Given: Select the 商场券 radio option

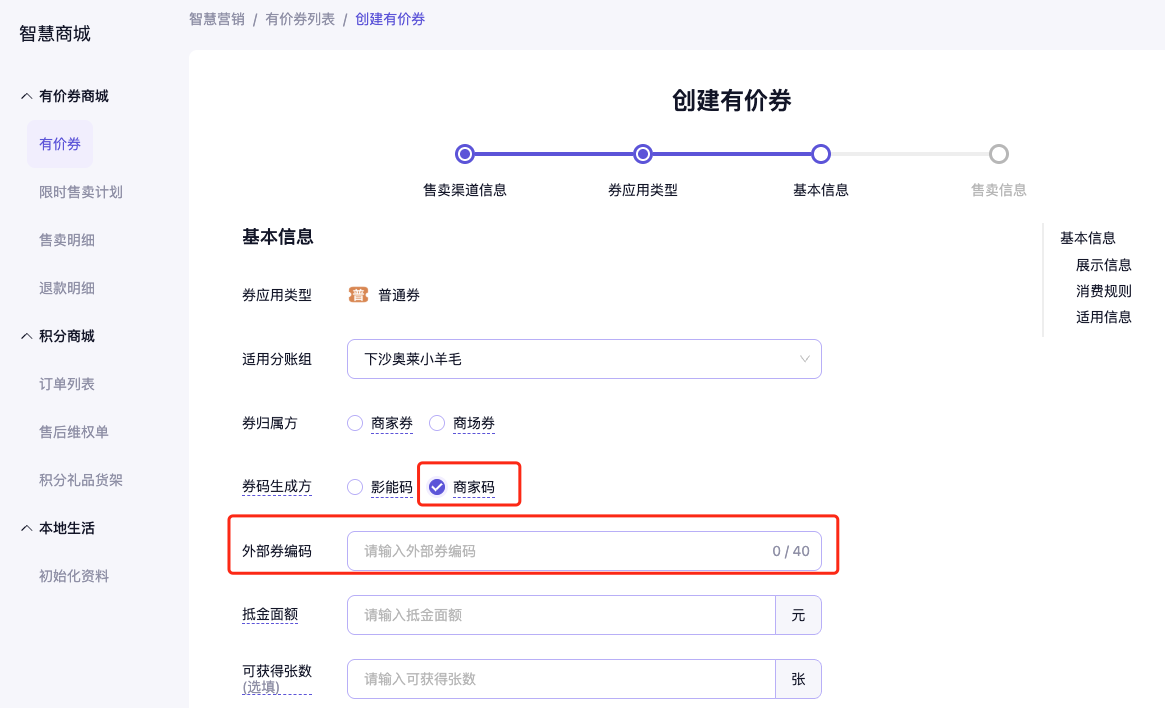Looking at the screenshot, I should point(437,423).
